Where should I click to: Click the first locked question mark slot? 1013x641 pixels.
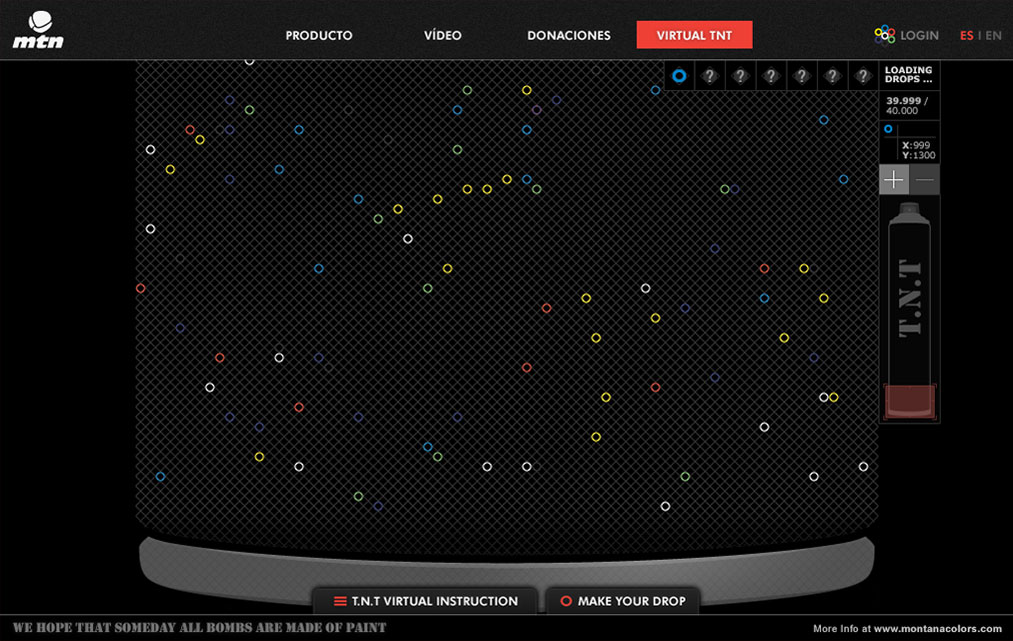click(x=709, y=75)
